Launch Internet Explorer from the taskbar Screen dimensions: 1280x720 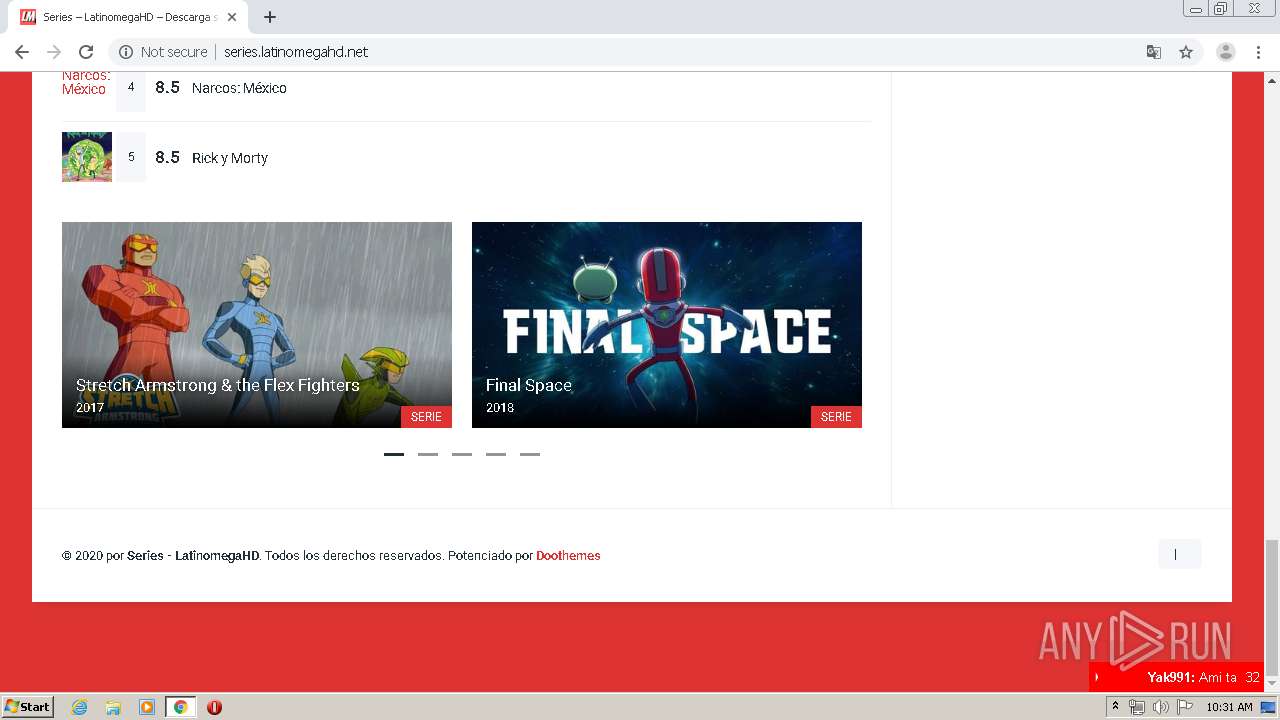point(80,707)
